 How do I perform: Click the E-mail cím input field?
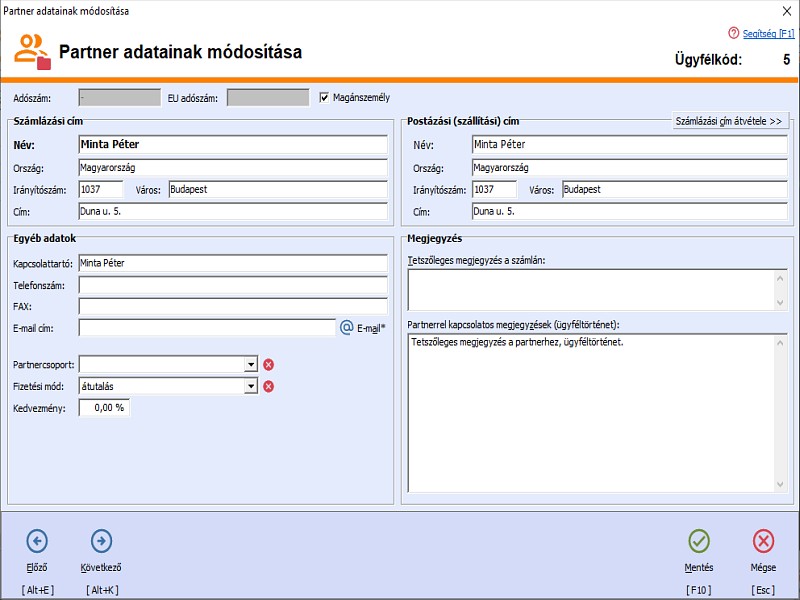tap(207, 327)
